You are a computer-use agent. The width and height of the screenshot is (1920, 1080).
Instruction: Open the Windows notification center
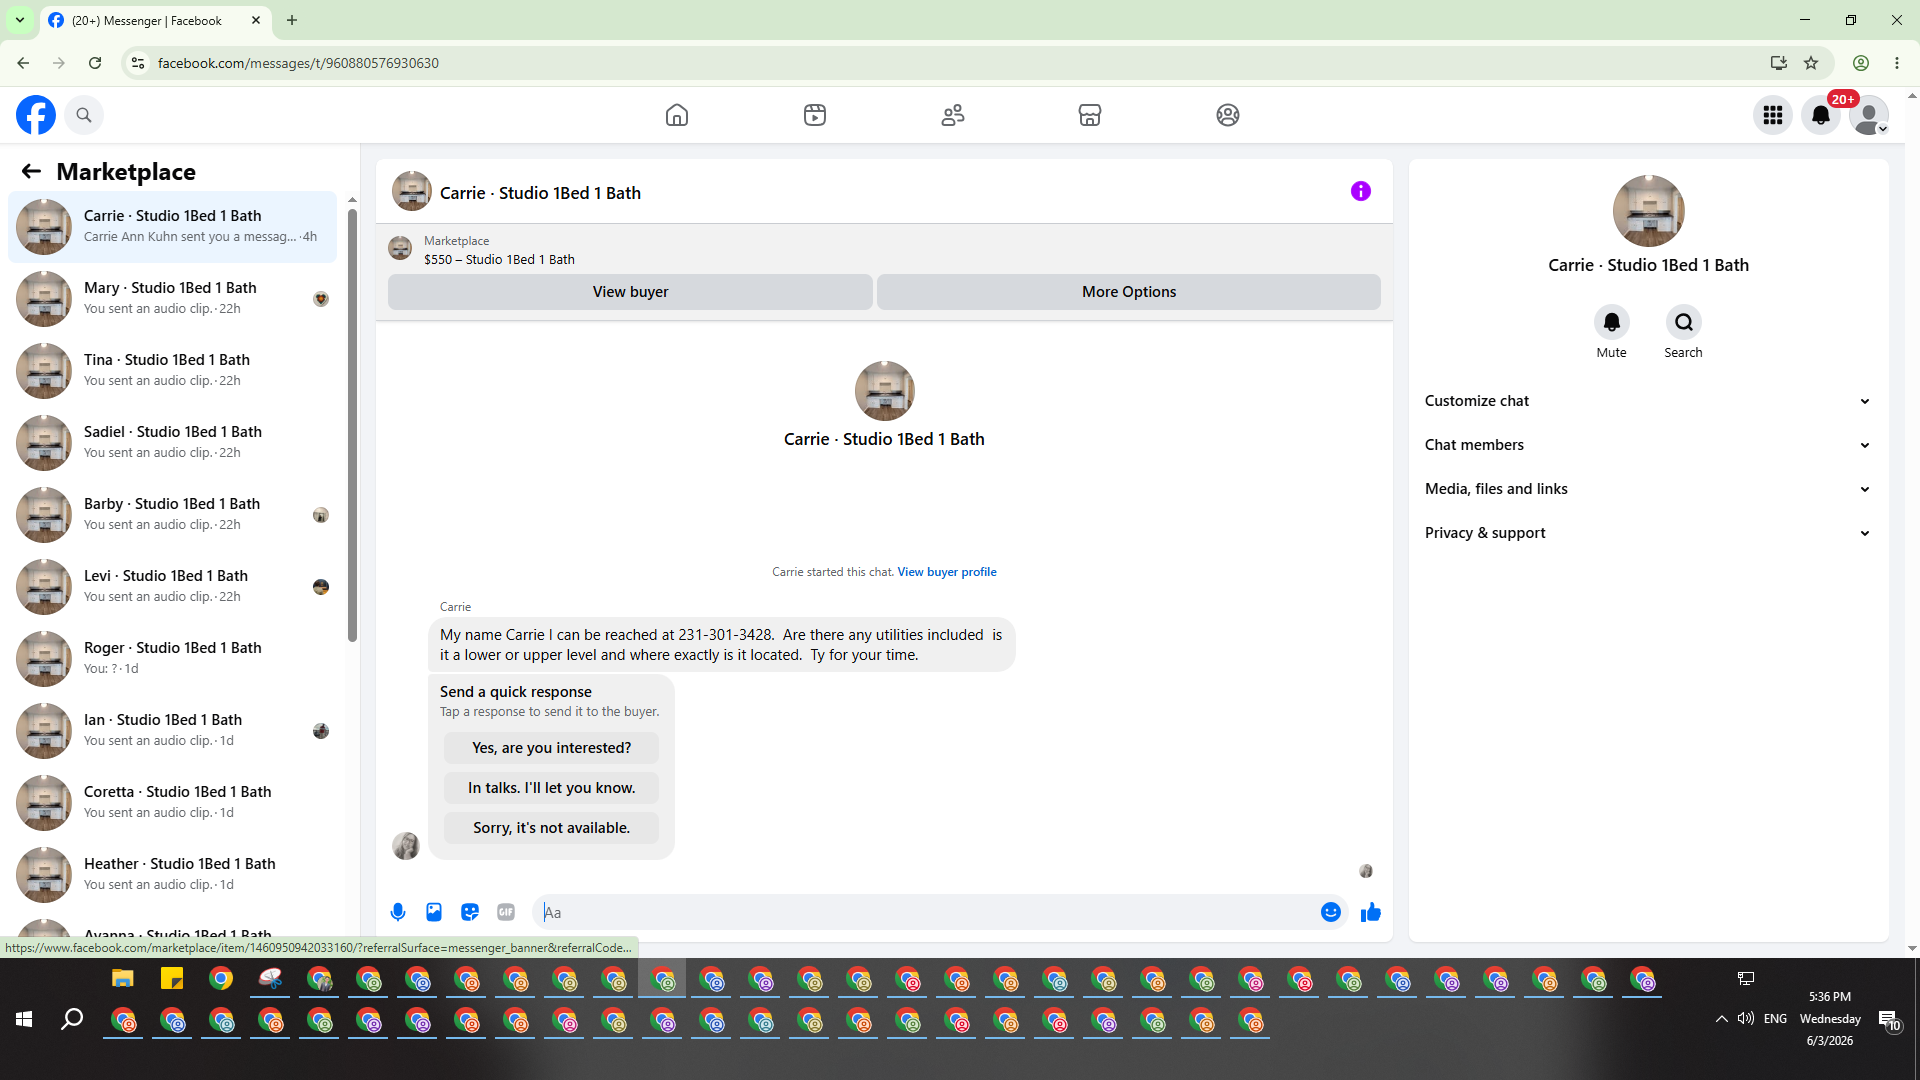tap(1889, 1020)
